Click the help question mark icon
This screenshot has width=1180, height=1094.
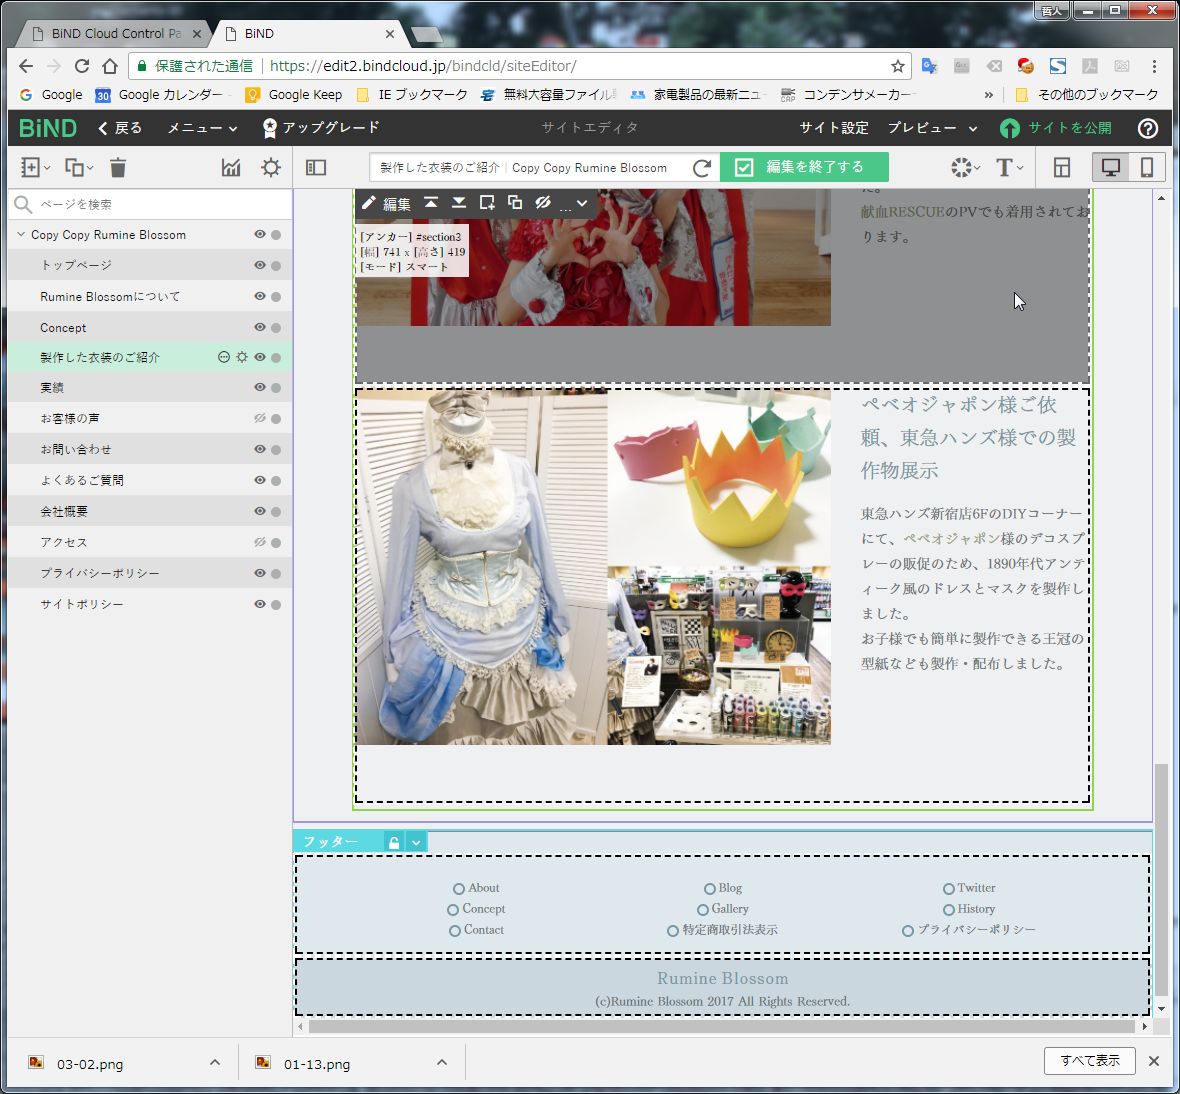(1147, 128)
